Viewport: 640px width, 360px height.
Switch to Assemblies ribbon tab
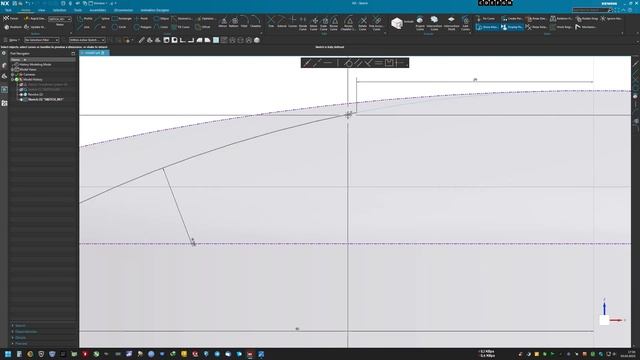pyautogui.click(x=98, y=10)
